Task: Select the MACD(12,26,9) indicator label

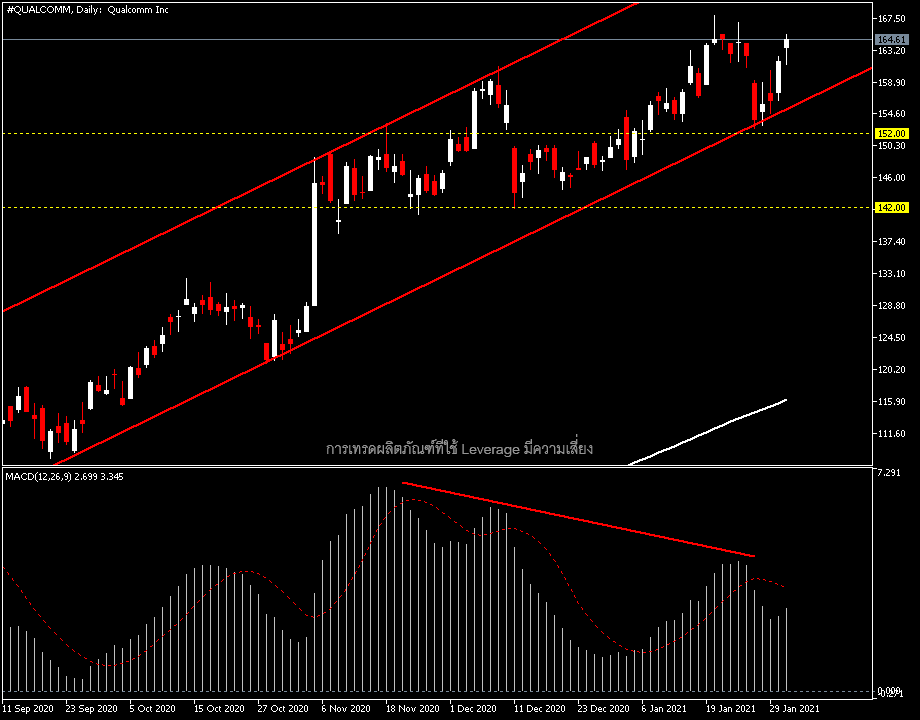Action: click(65, 476)
